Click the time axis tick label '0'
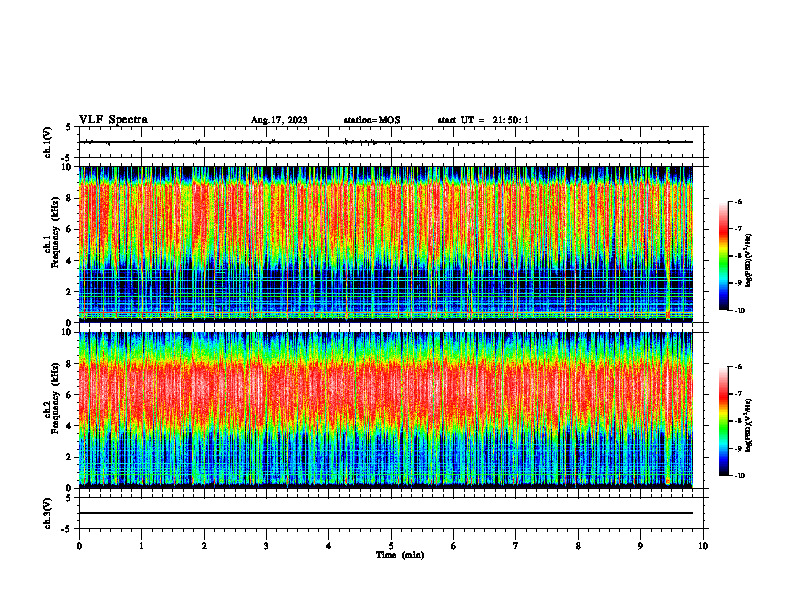The image size is (792, 612). (x=79, y=546)
